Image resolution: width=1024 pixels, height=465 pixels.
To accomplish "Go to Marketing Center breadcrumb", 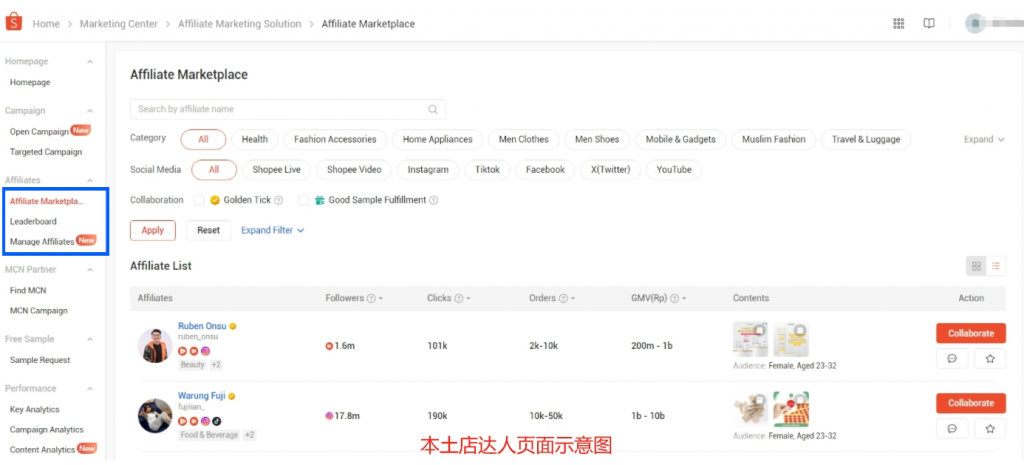I will tap(119, 24).
